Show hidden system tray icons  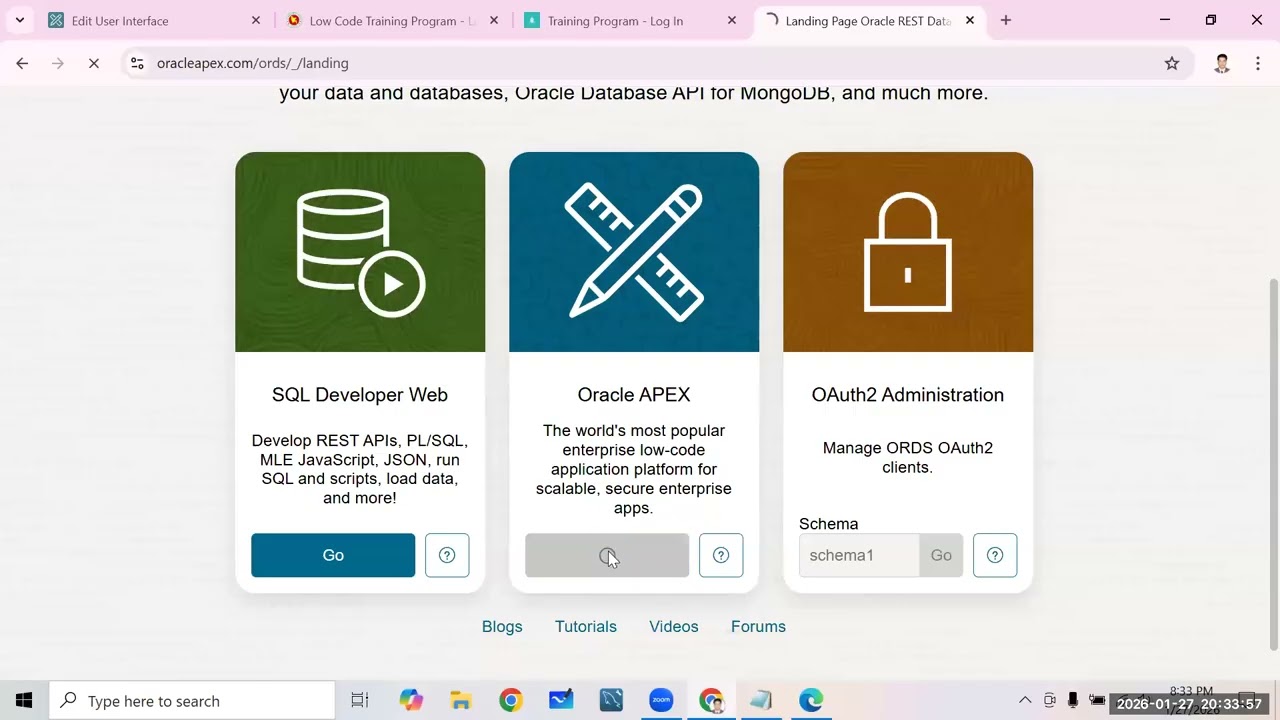[x=1025, y=700]
